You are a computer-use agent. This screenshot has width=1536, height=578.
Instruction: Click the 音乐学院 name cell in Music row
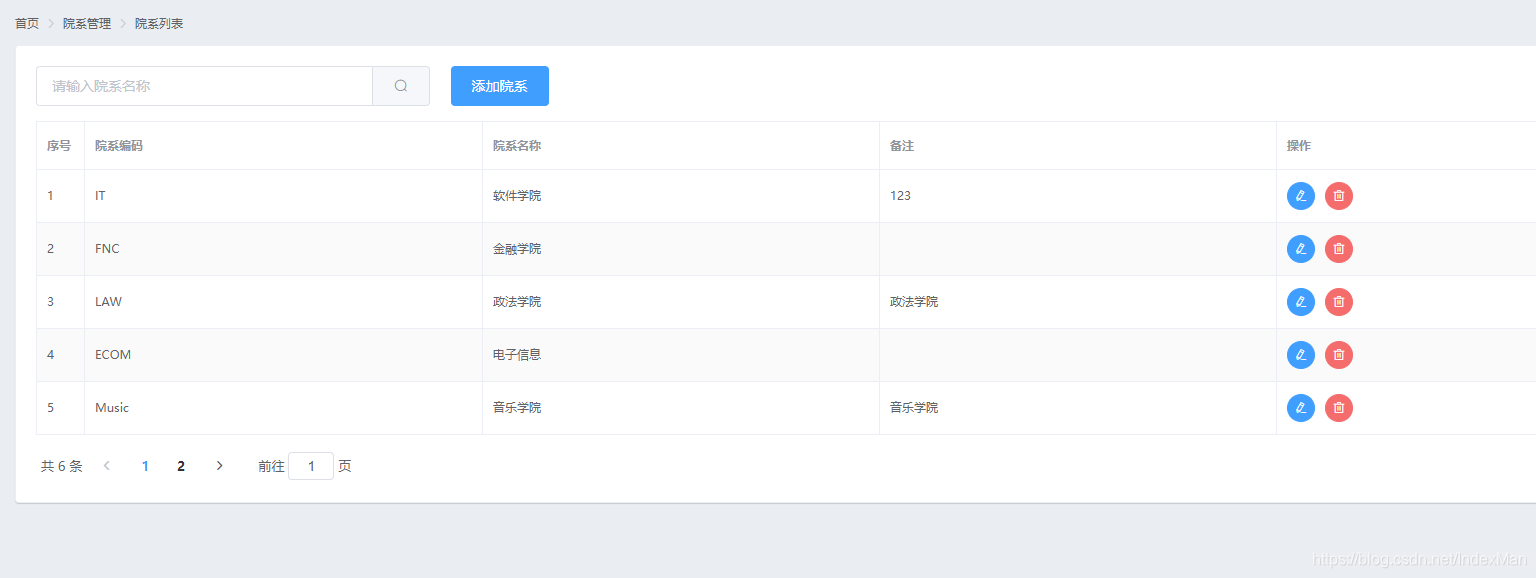point(681,408)
